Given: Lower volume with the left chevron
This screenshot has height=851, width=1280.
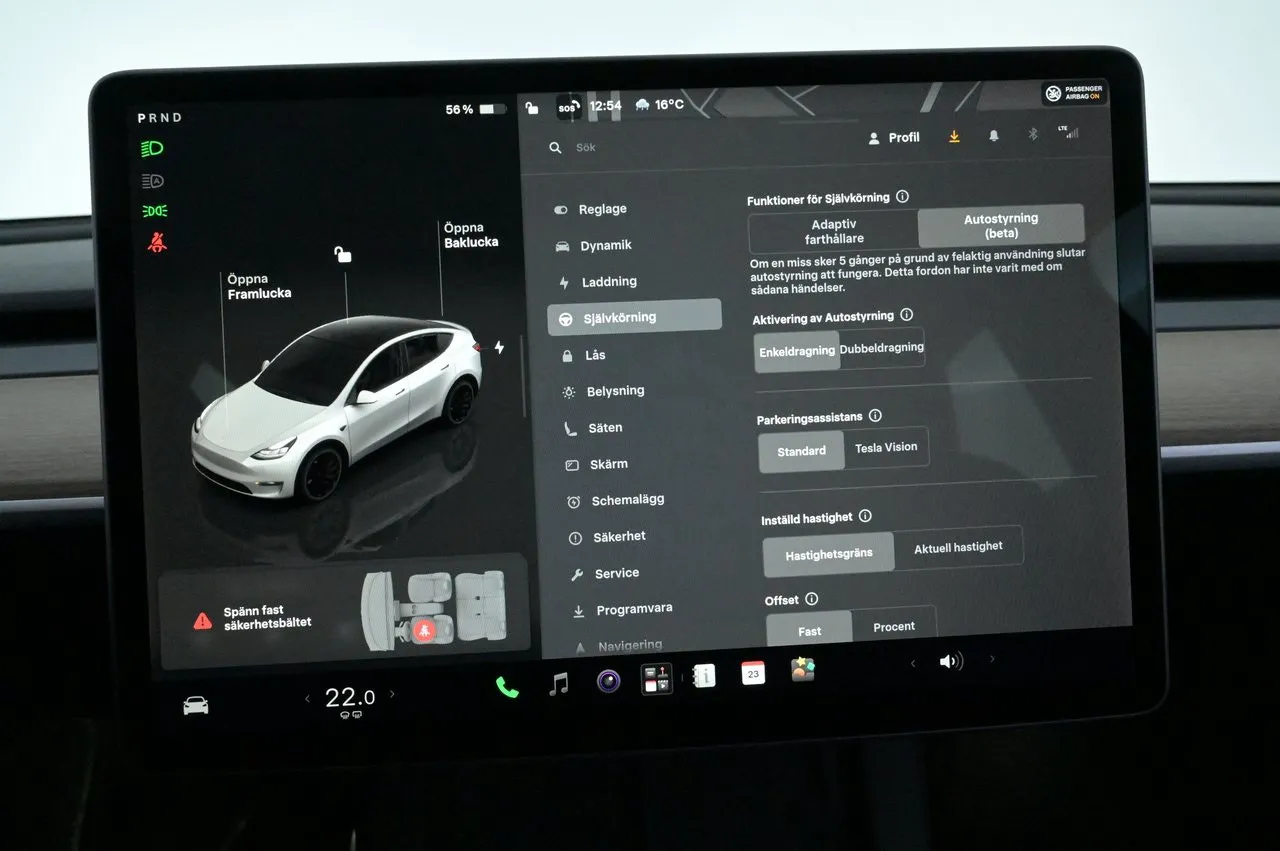Looking at the screenshot, I should [912, 663].
